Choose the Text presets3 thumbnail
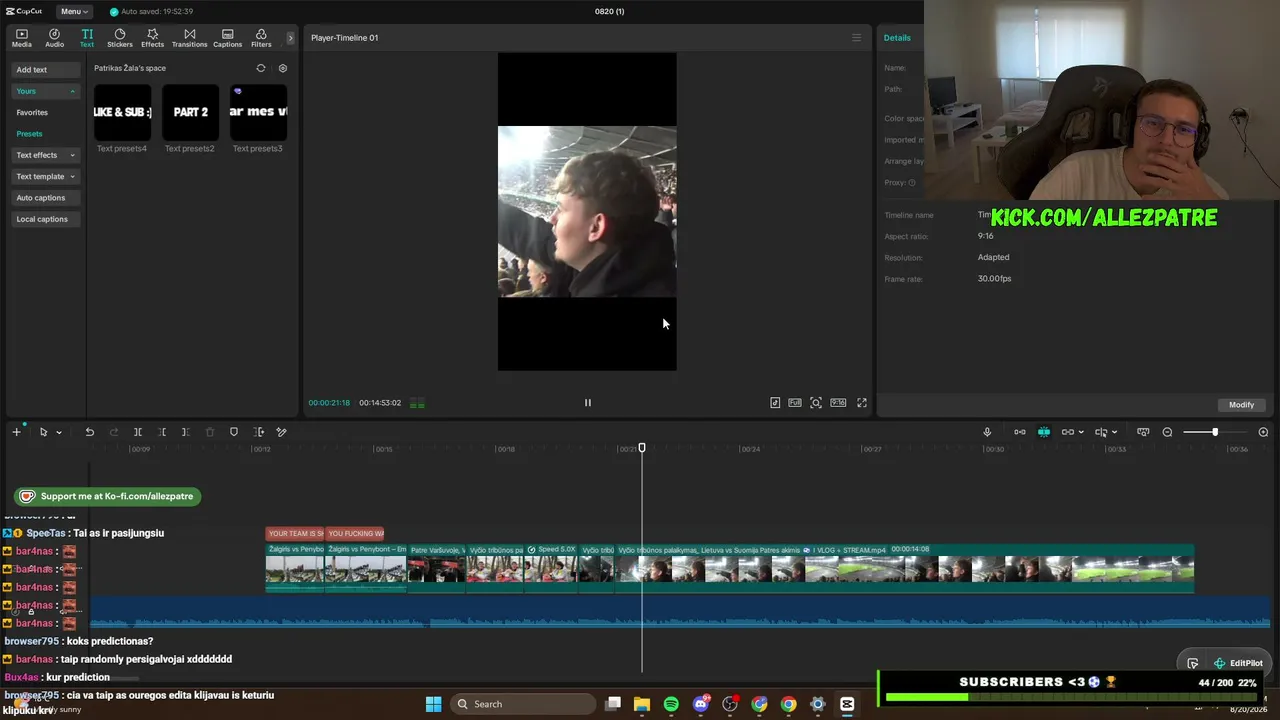Screen dimensions: 1280x720 [x=258, y=112]
